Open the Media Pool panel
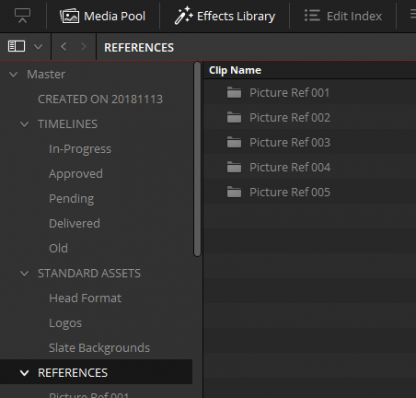The width and height of the screenshot is (416, 398). coord(103,16)
